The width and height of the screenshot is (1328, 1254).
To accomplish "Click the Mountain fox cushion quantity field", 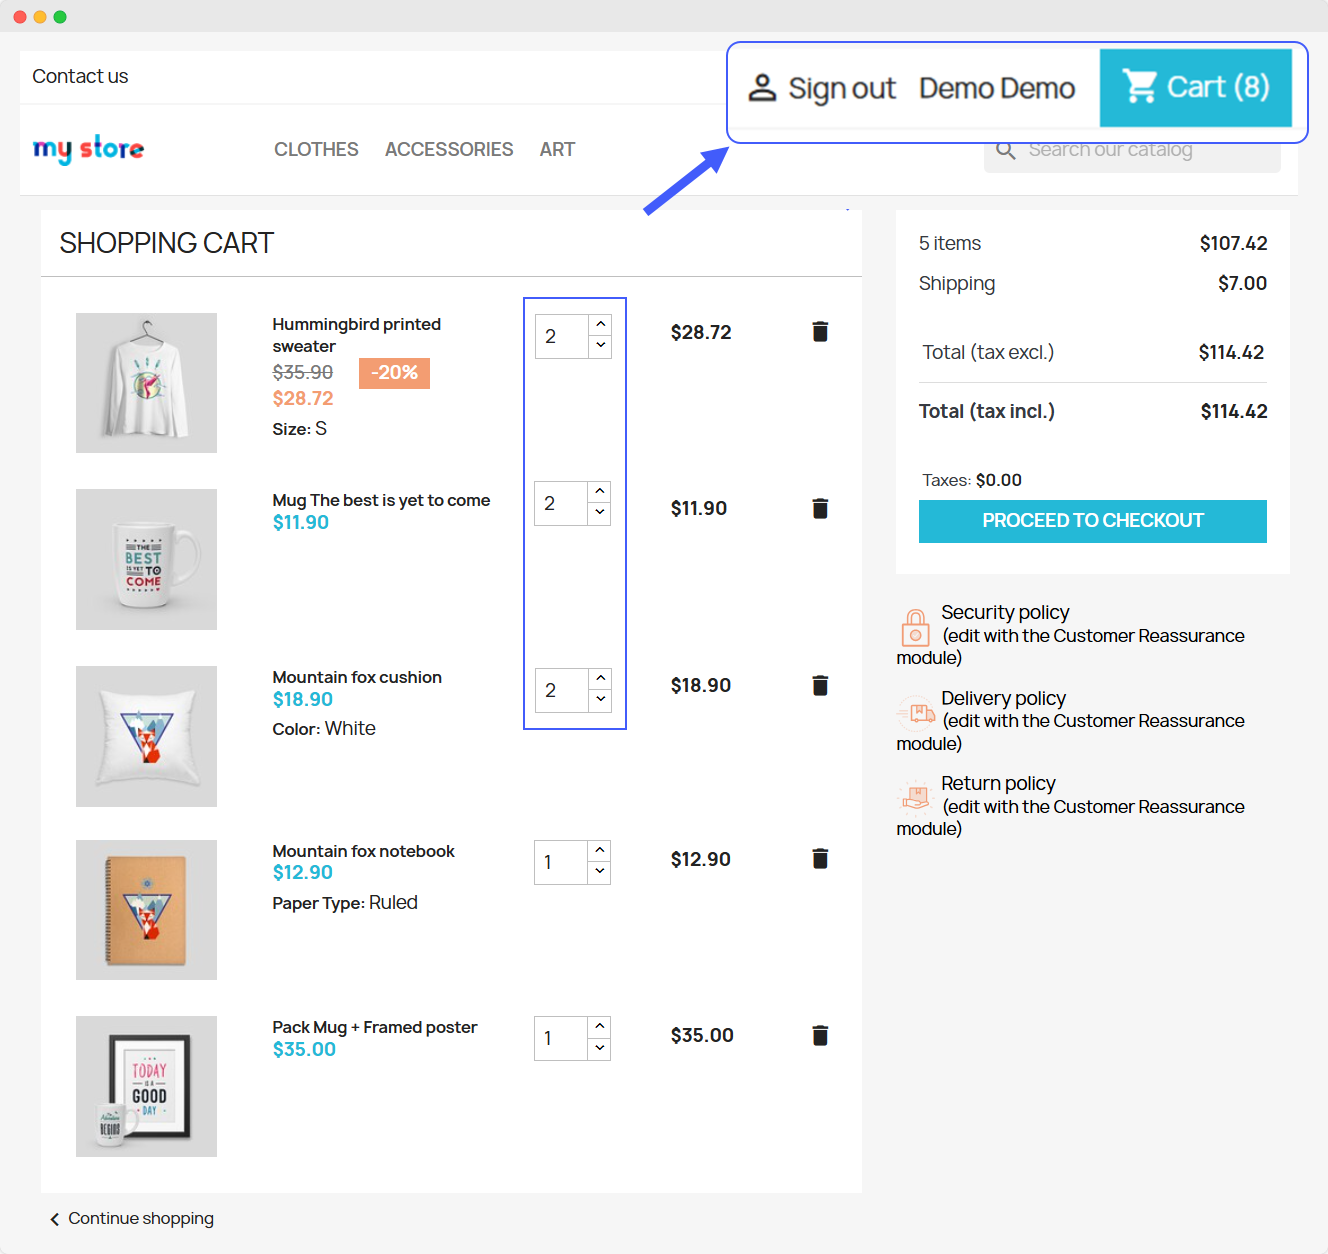I will [x=561, y=690].
